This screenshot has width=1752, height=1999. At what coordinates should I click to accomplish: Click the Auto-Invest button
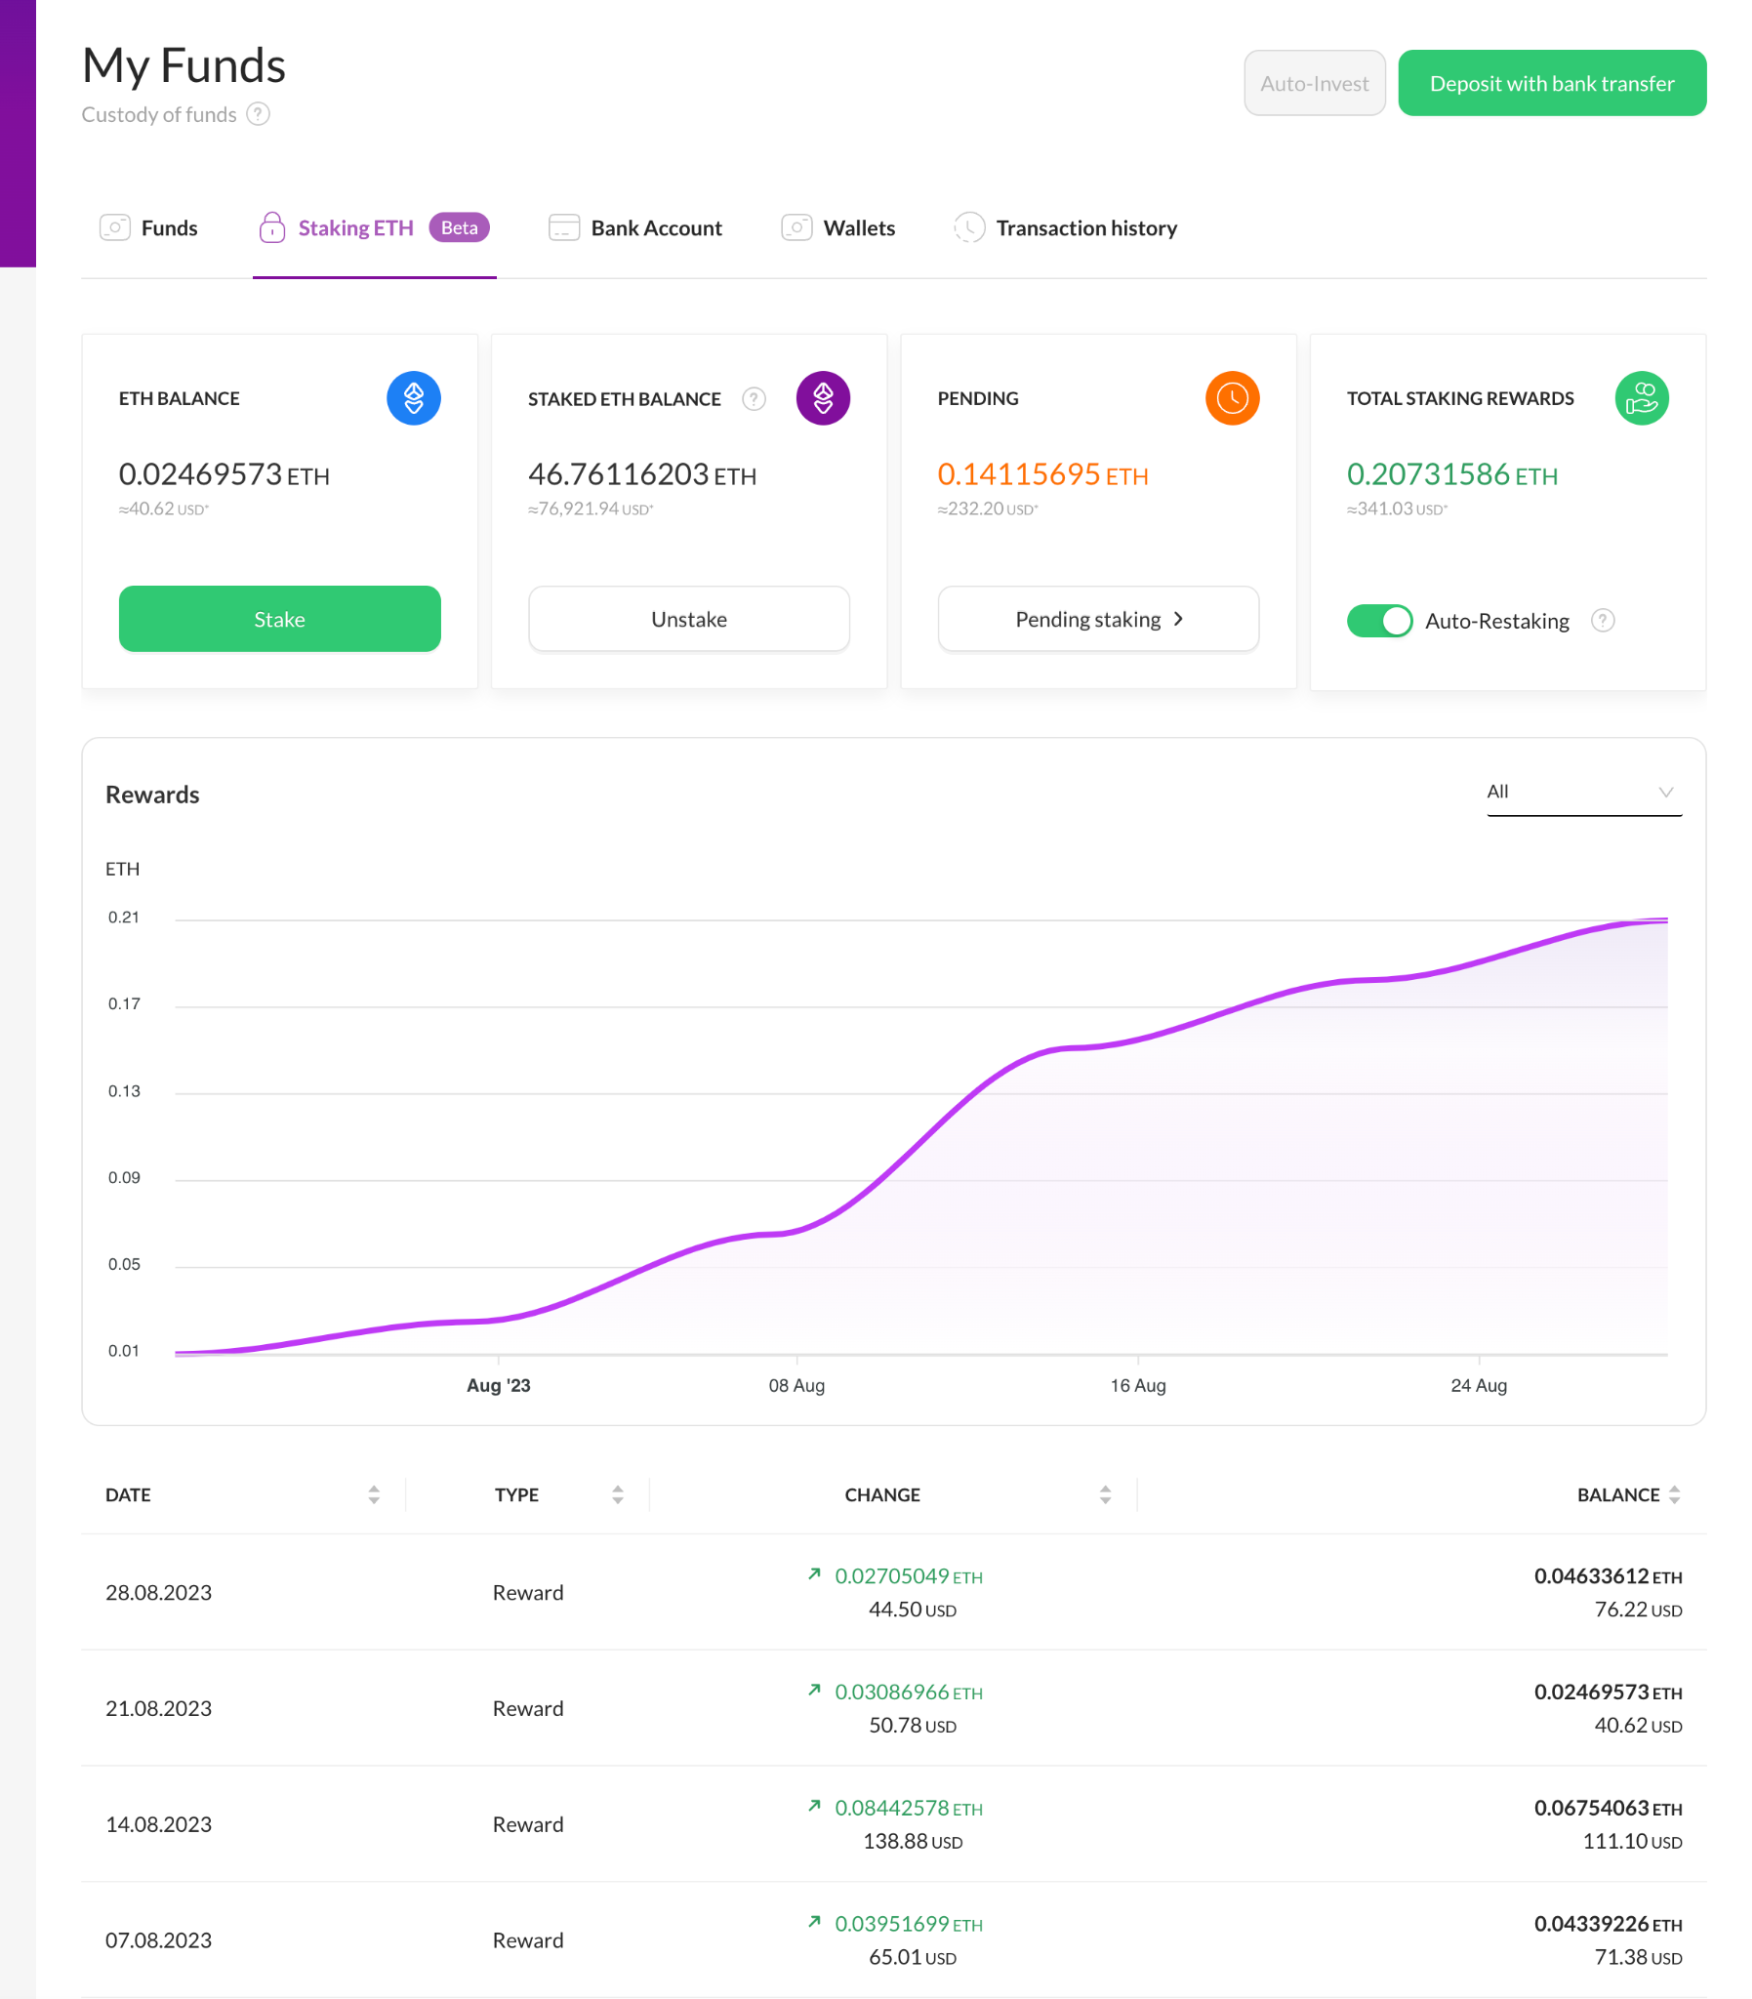pos(1314,83)
